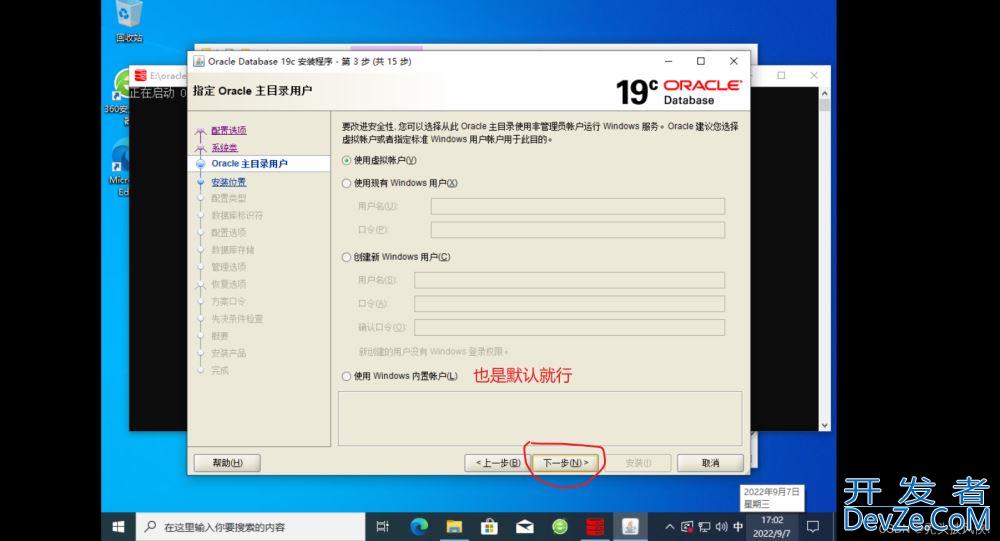The image size is (1000, 541).
Task: Open the notification center icon
Action: point(812,527)
